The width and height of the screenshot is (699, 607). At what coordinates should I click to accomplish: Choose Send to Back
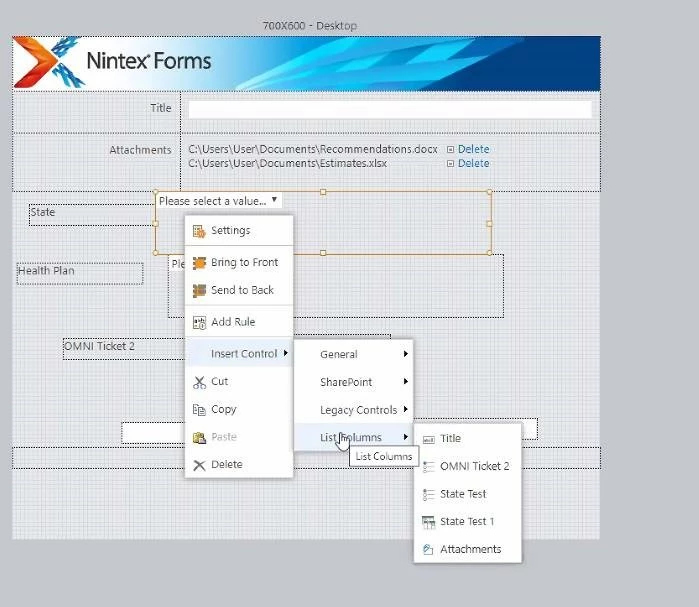click(239, 290)
